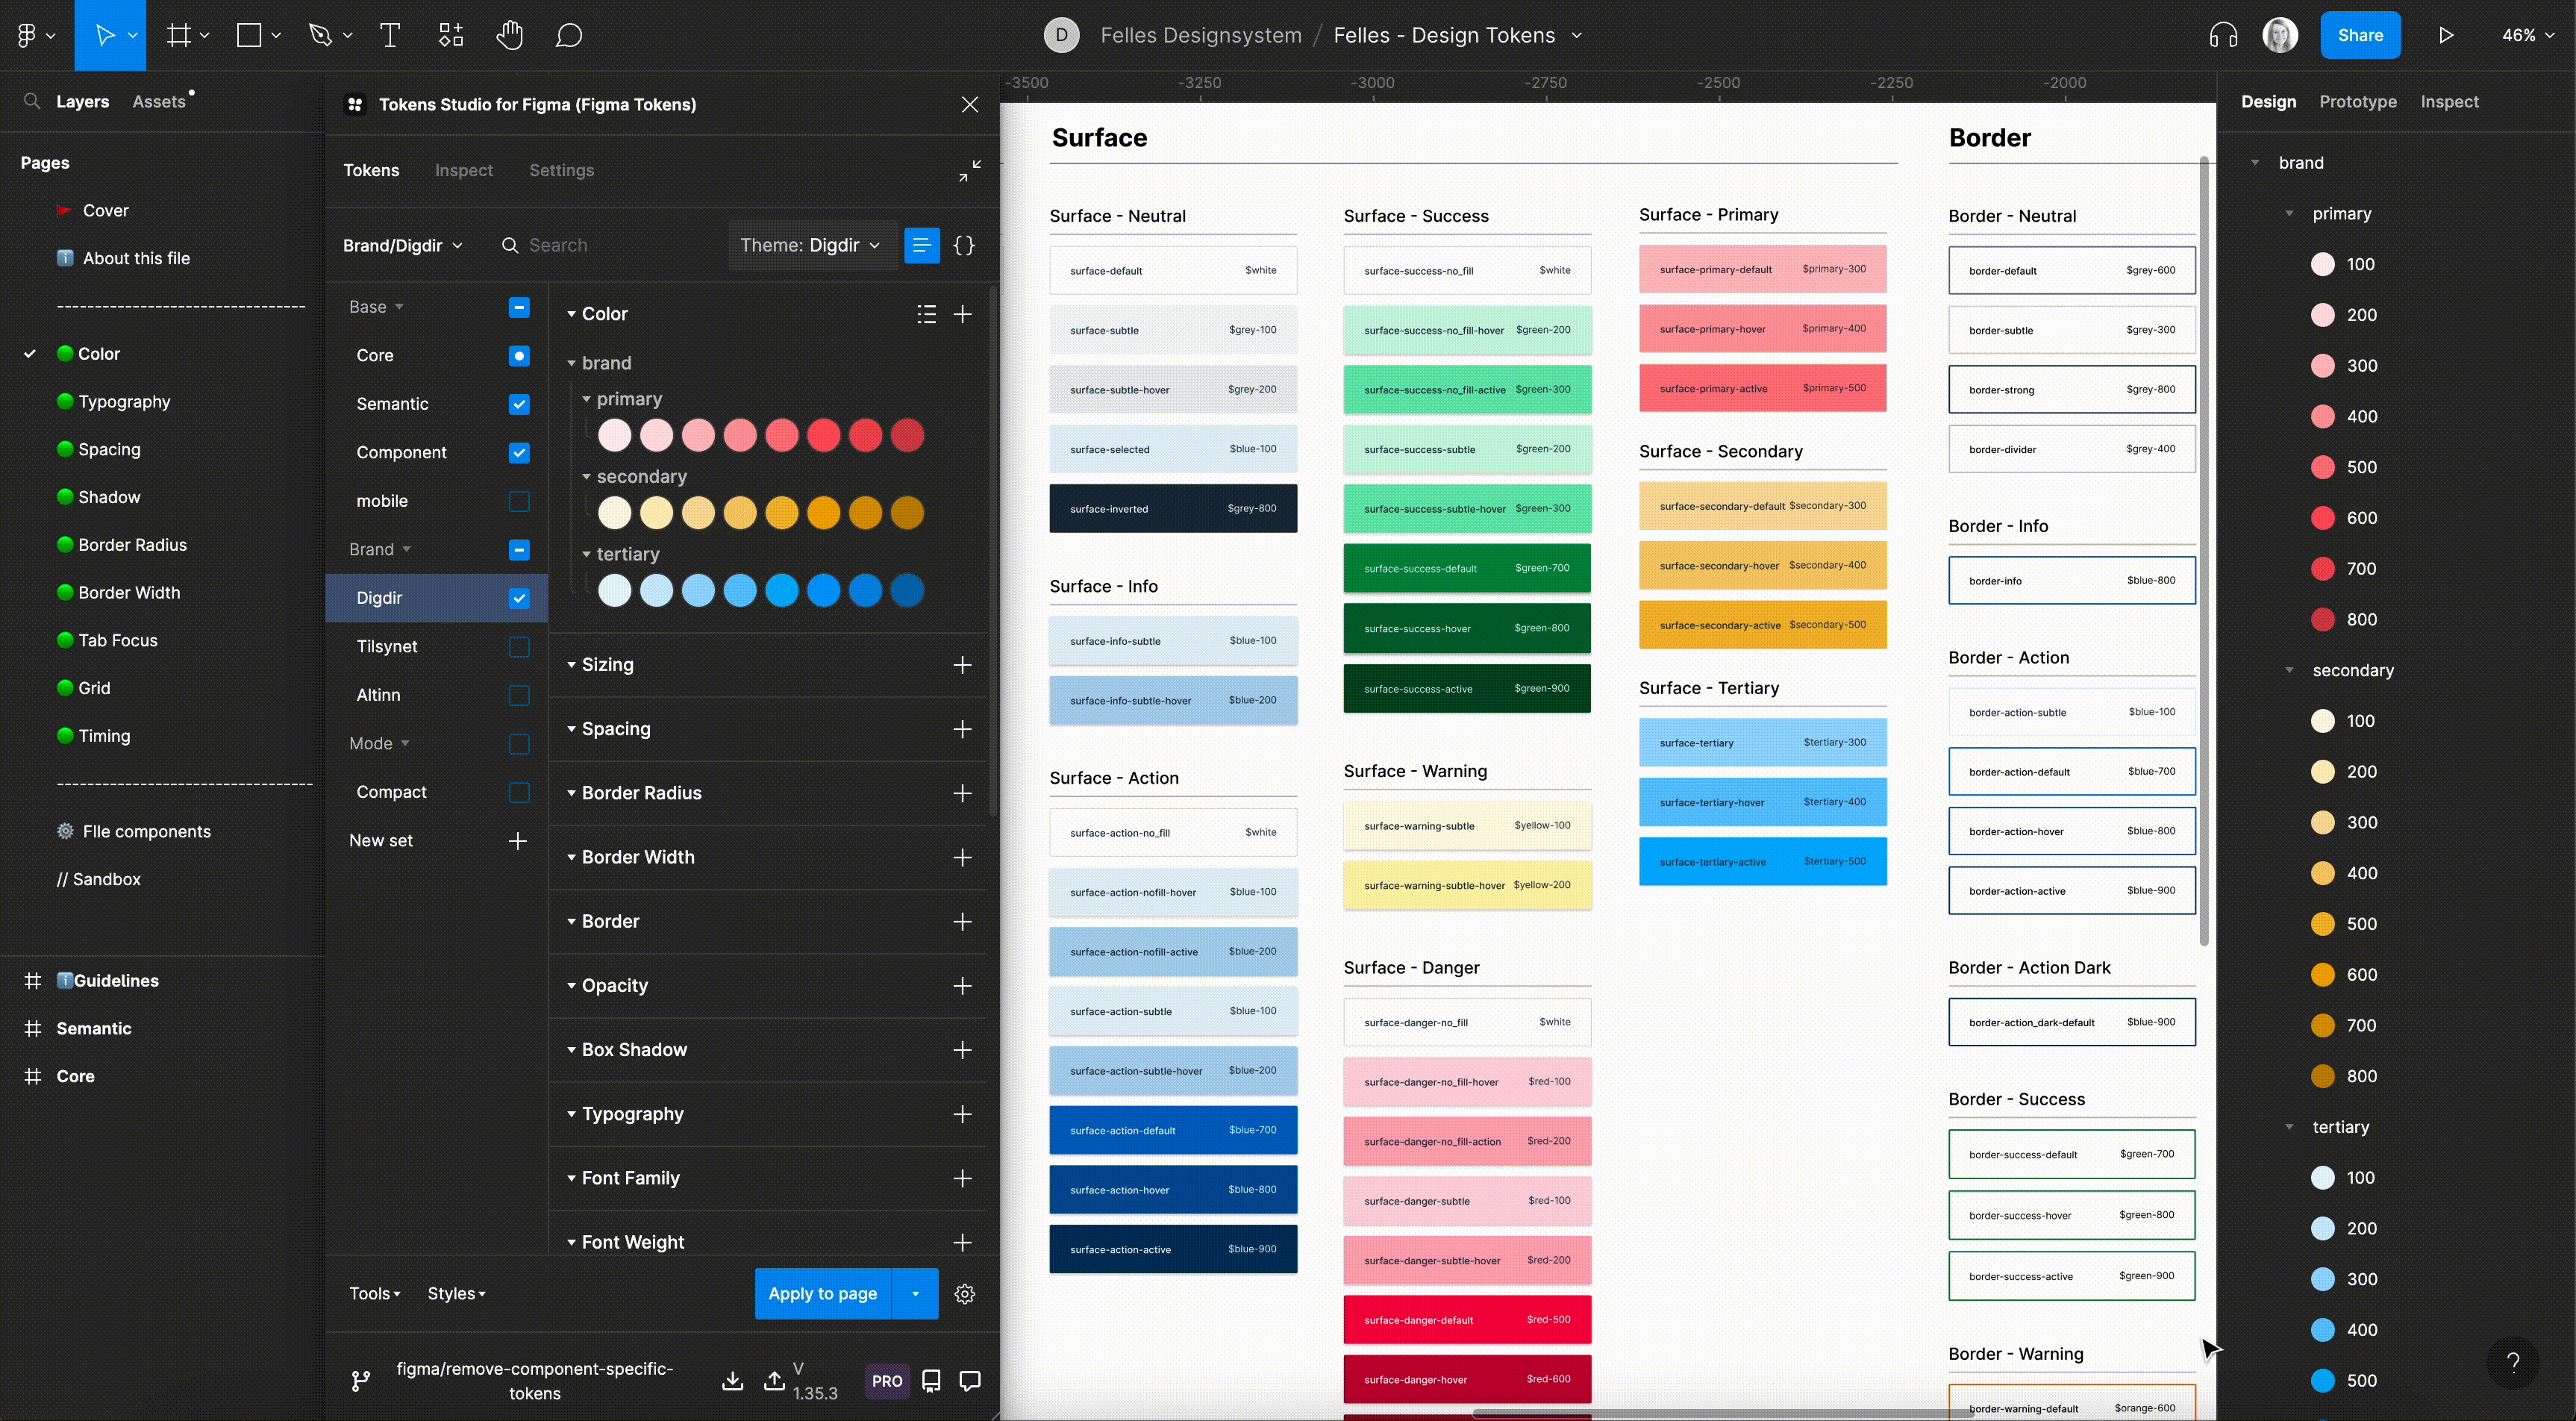Switch to the Prototype tab
This screenshot has height=1421, width=2576.
tap(2357, 102)
